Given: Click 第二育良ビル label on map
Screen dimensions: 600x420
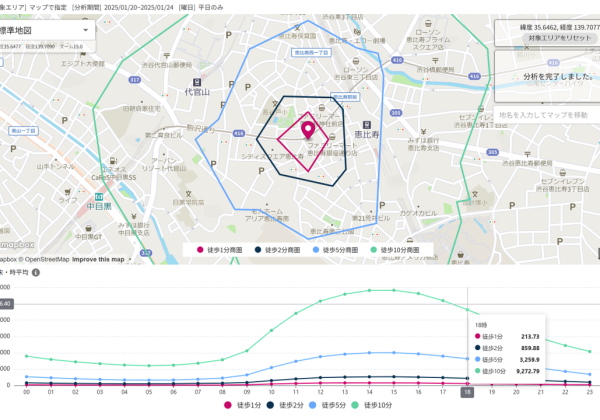Looking at the screenshot, I should [x=163, y=135].
